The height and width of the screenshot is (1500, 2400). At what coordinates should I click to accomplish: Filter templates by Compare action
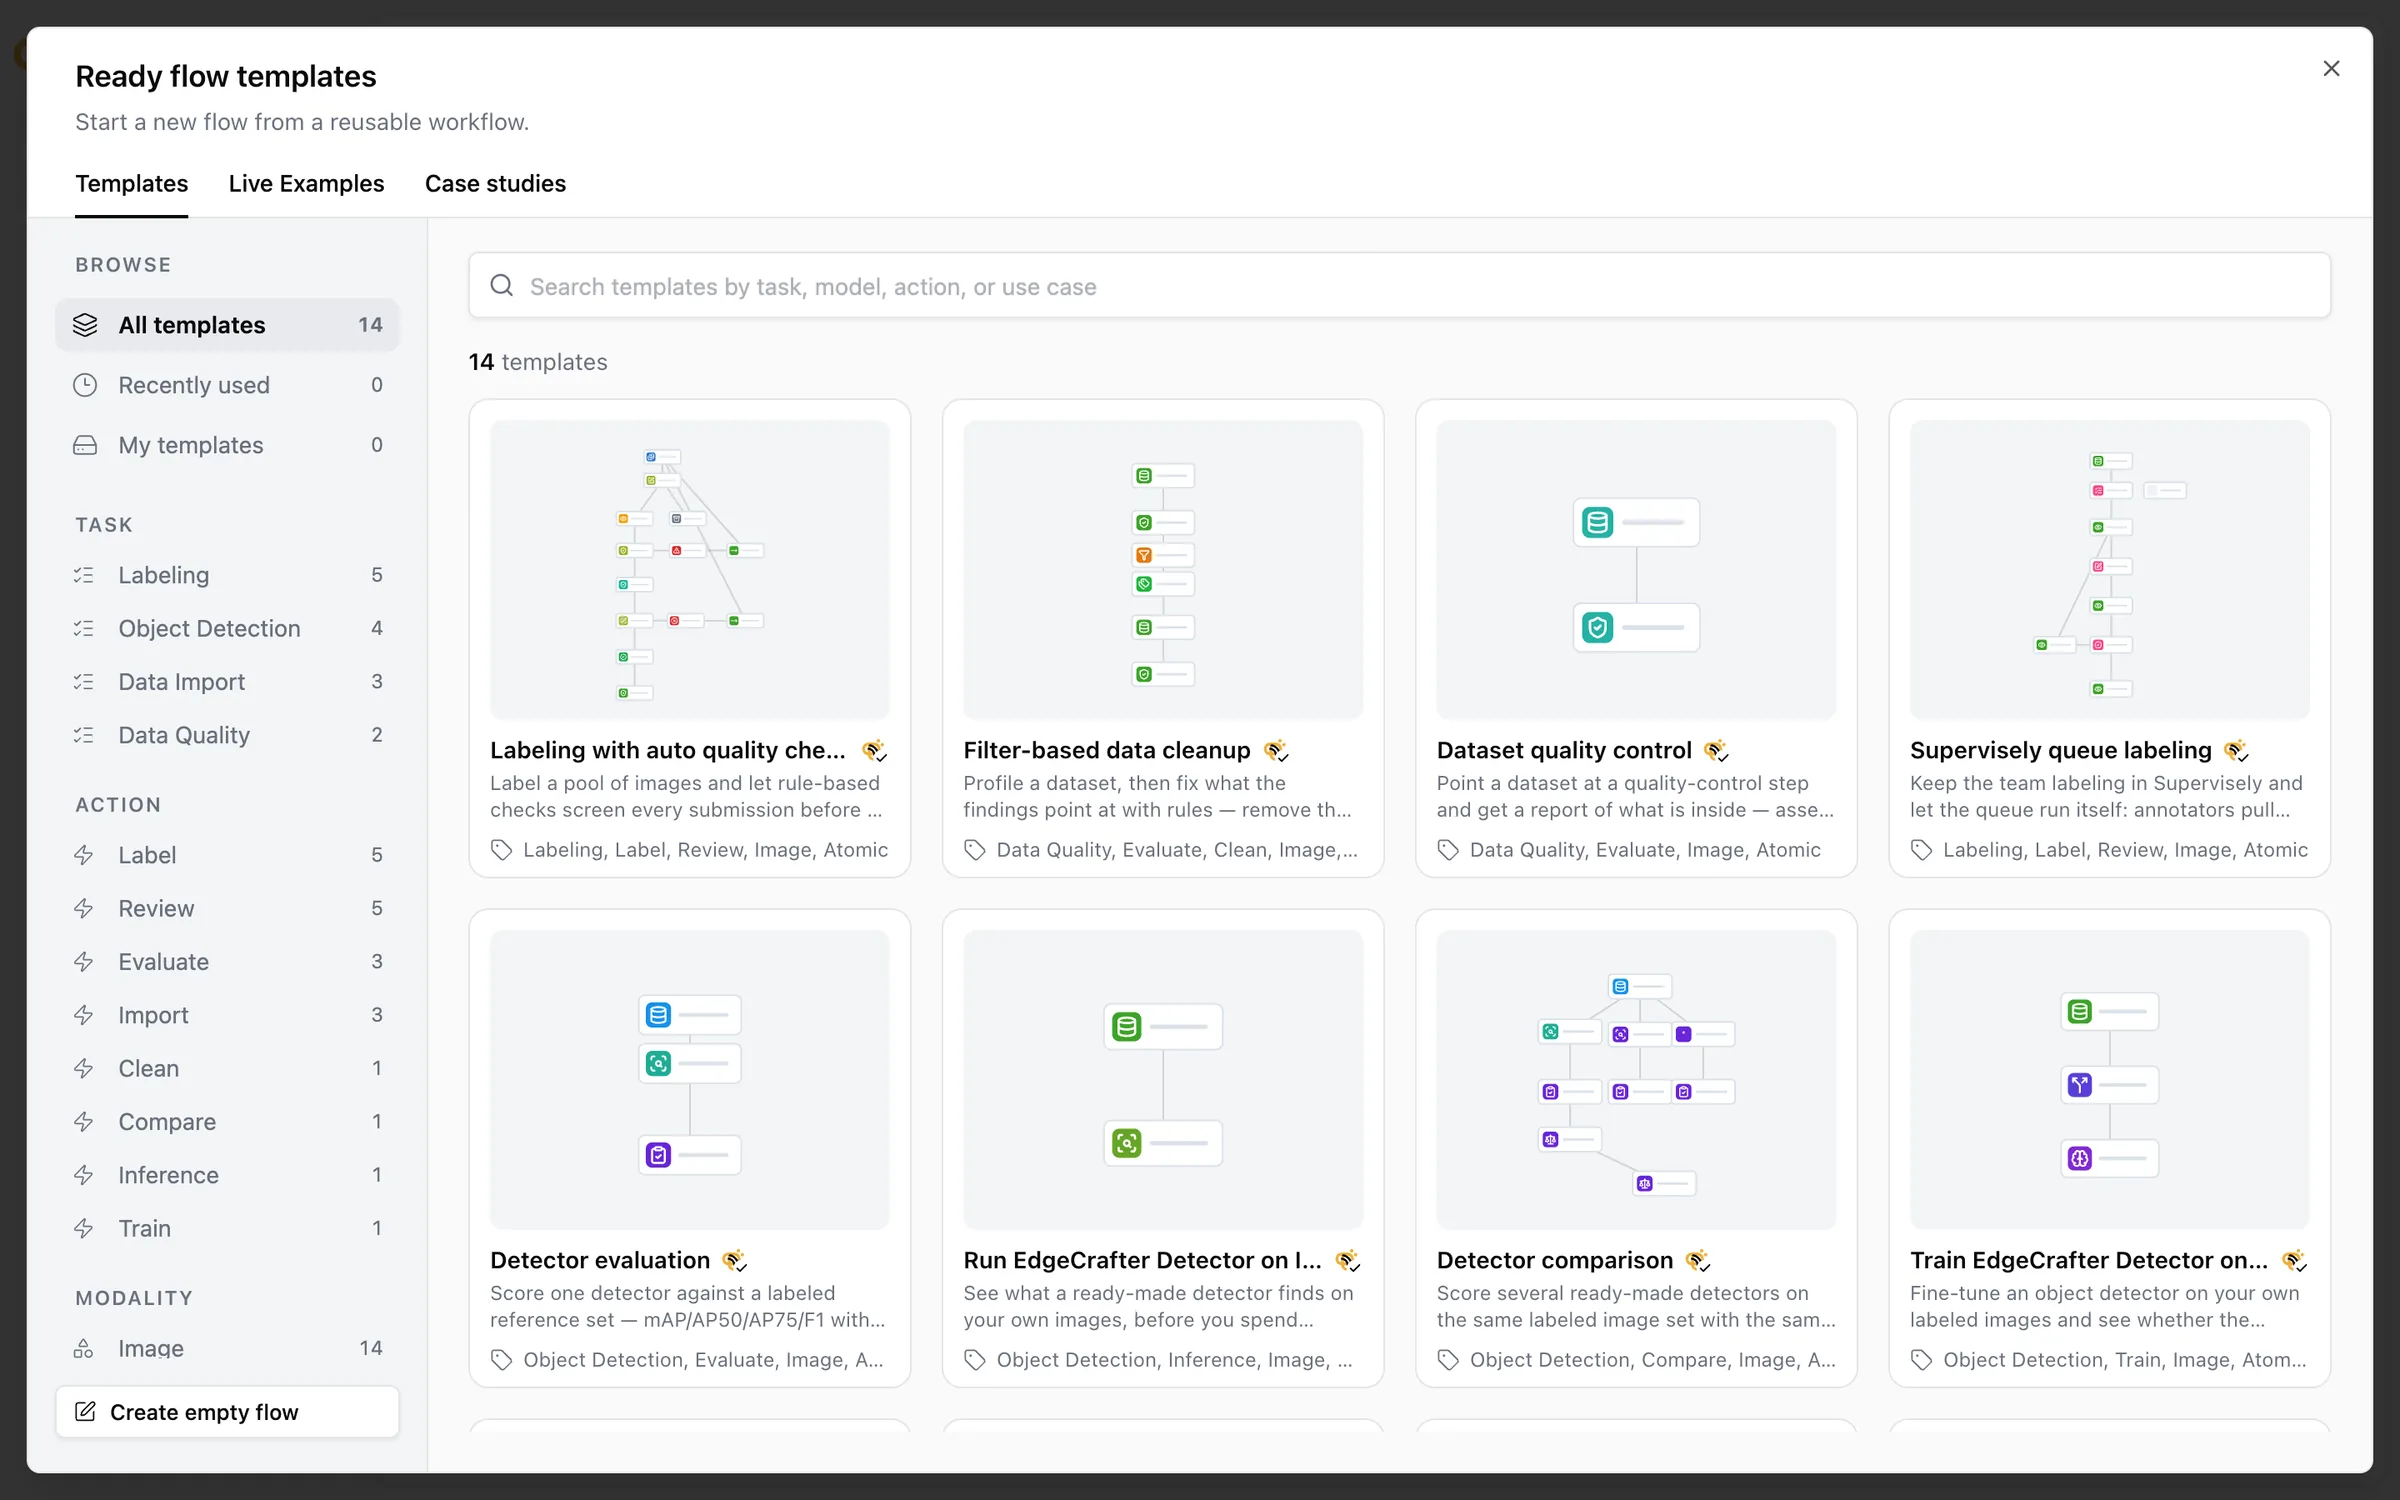(227, 1121)
